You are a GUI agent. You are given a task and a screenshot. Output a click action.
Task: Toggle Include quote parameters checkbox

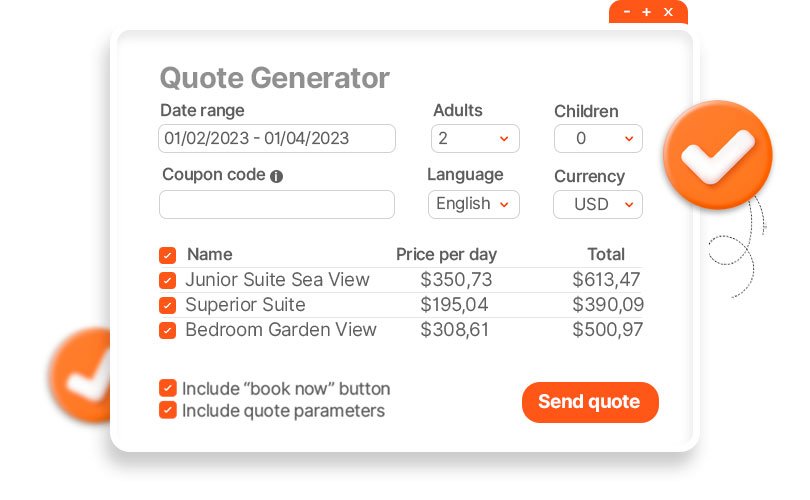(x=168, y=410)
